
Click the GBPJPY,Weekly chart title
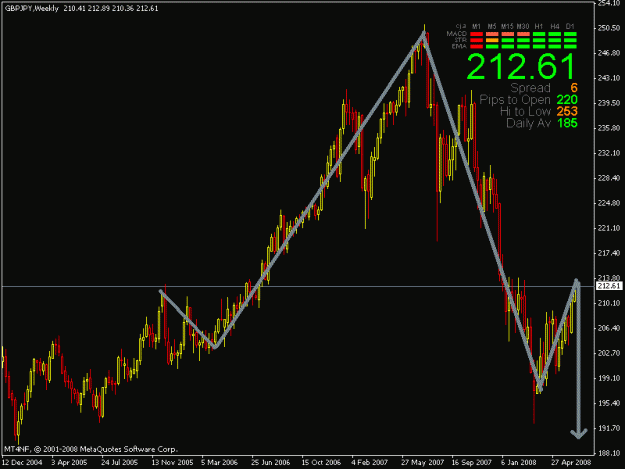(x=32, y=8)
